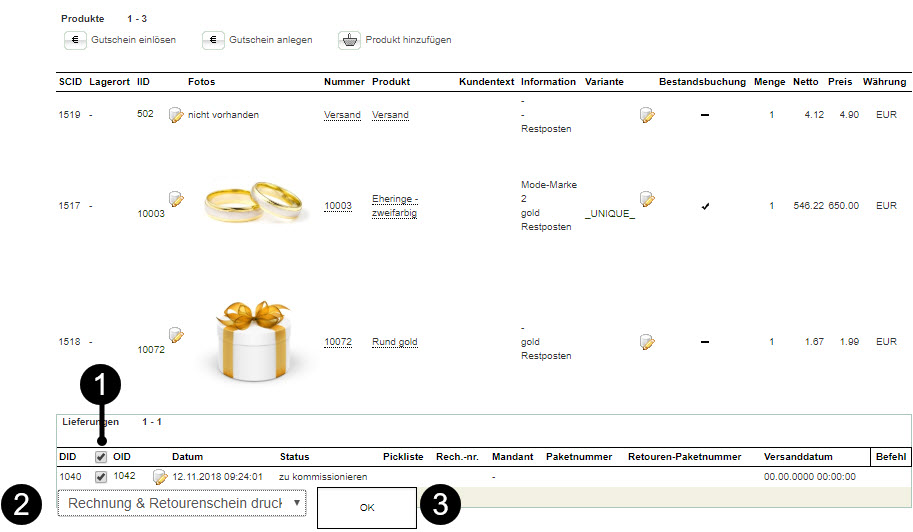Open the Eheringe - zweifarbig product link
Viewport: 913px width, 532px height.
point(395,206)
